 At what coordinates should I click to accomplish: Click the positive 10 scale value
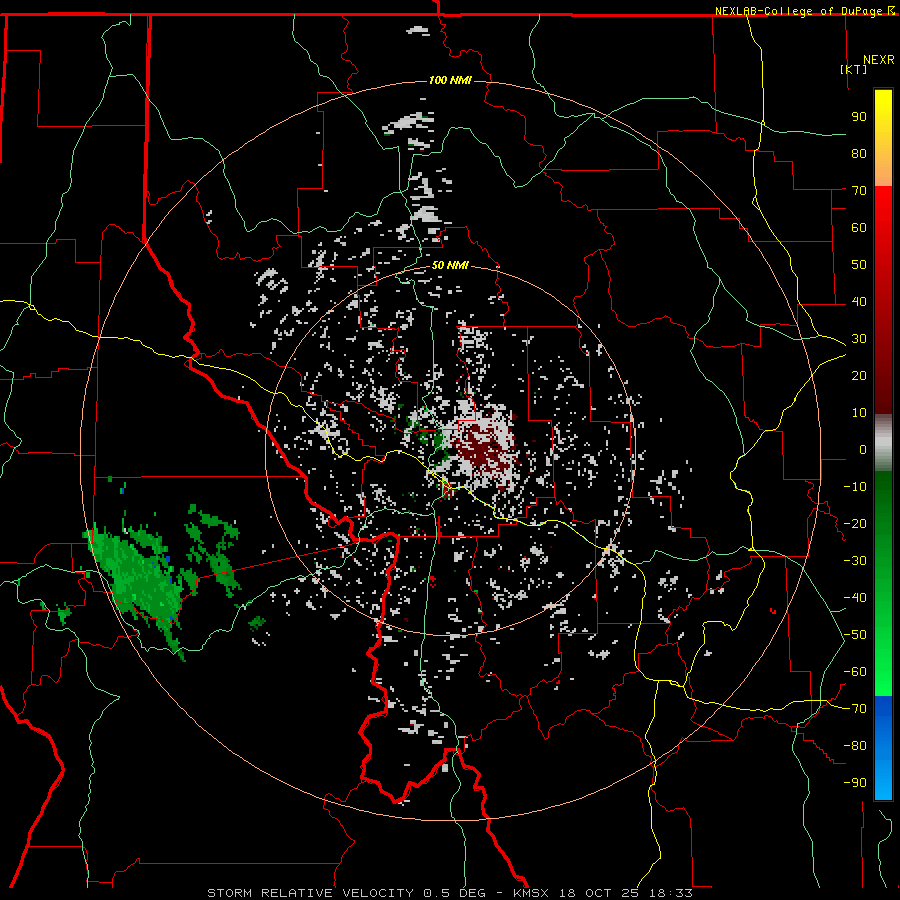click(x=859, y=413)
